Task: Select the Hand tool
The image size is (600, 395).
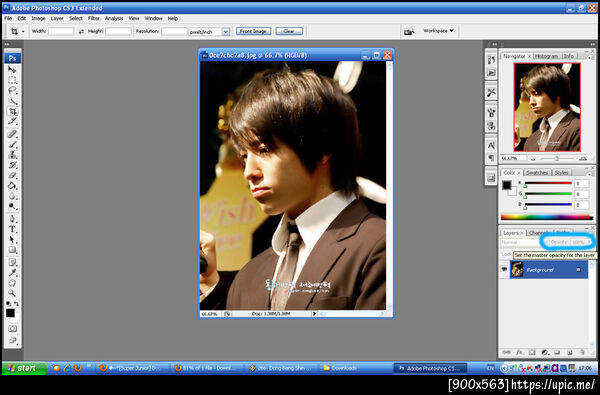Action: (12, 283)
